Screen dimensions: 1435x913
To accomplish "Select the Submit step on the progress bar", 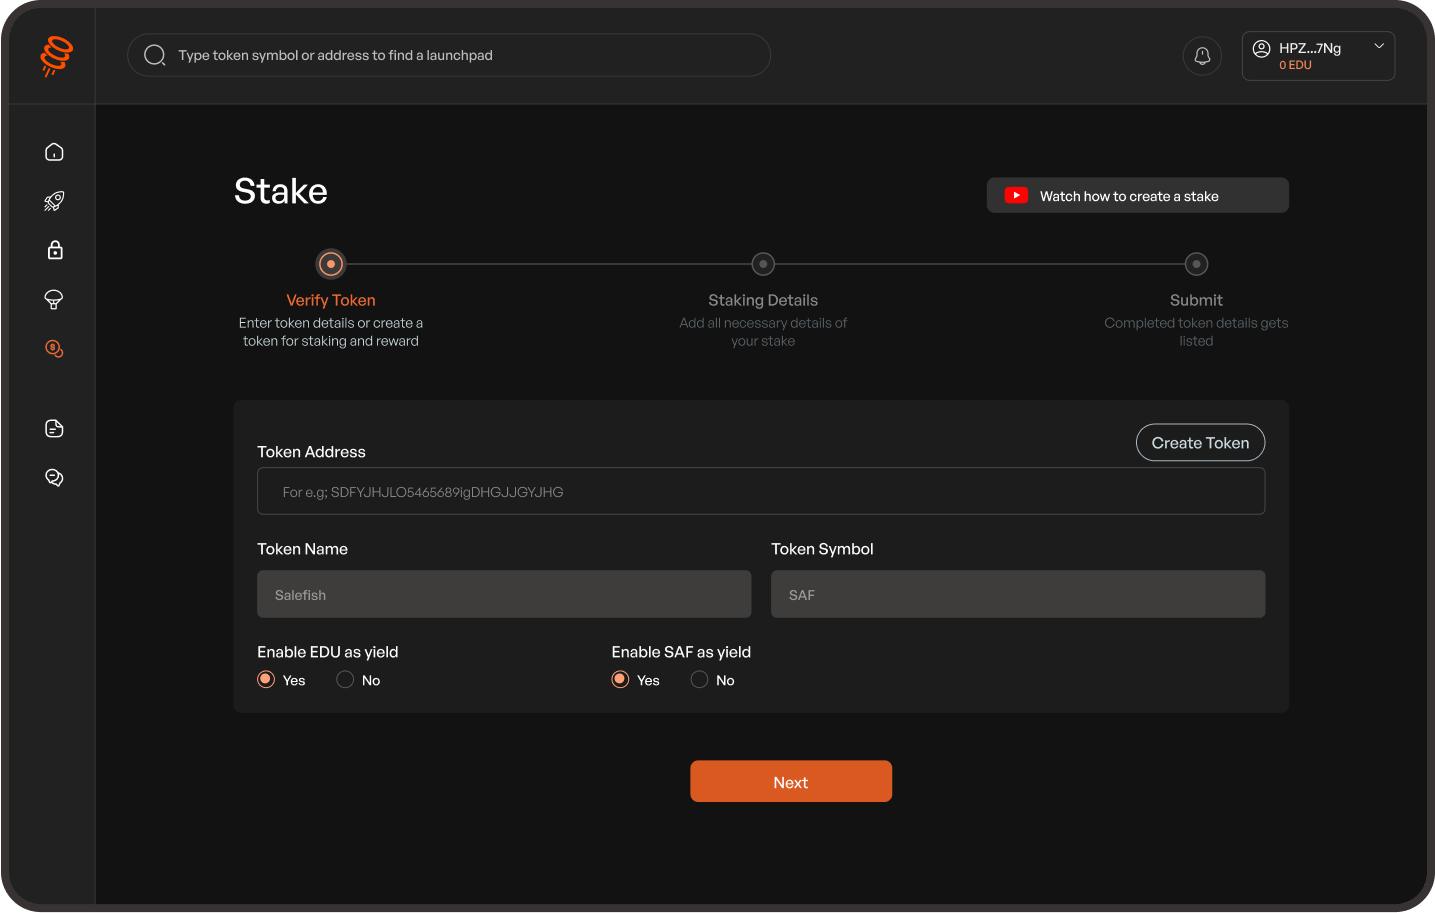I will (x=1196, y=263).
